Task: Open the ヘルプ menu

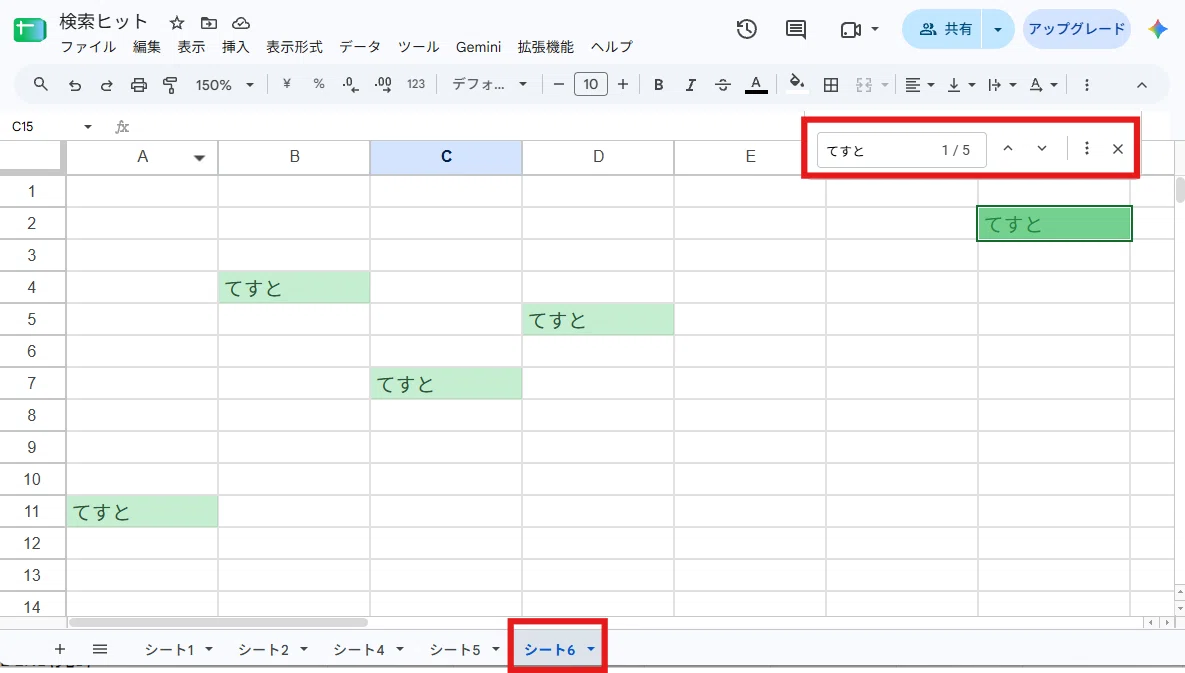Action: tap(611, 47)
